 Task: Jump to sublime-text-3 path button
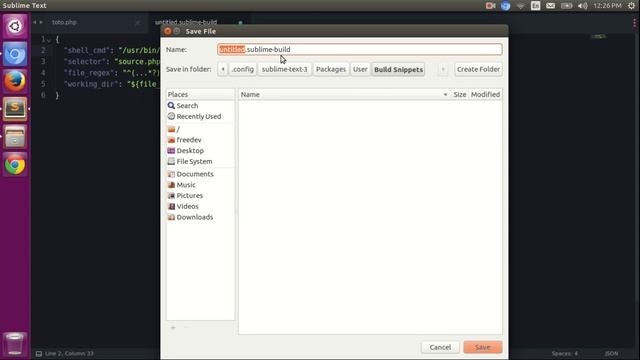coord(284,69)
